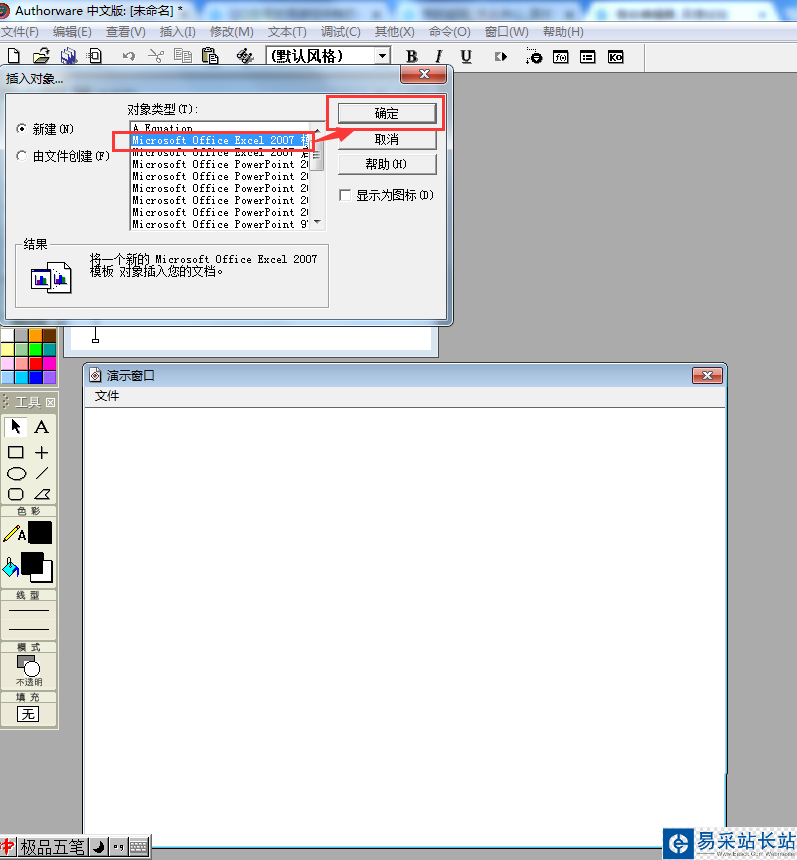Click the Restart run flag icon
This screenshot has width=797, height=860.
point(500,56)
